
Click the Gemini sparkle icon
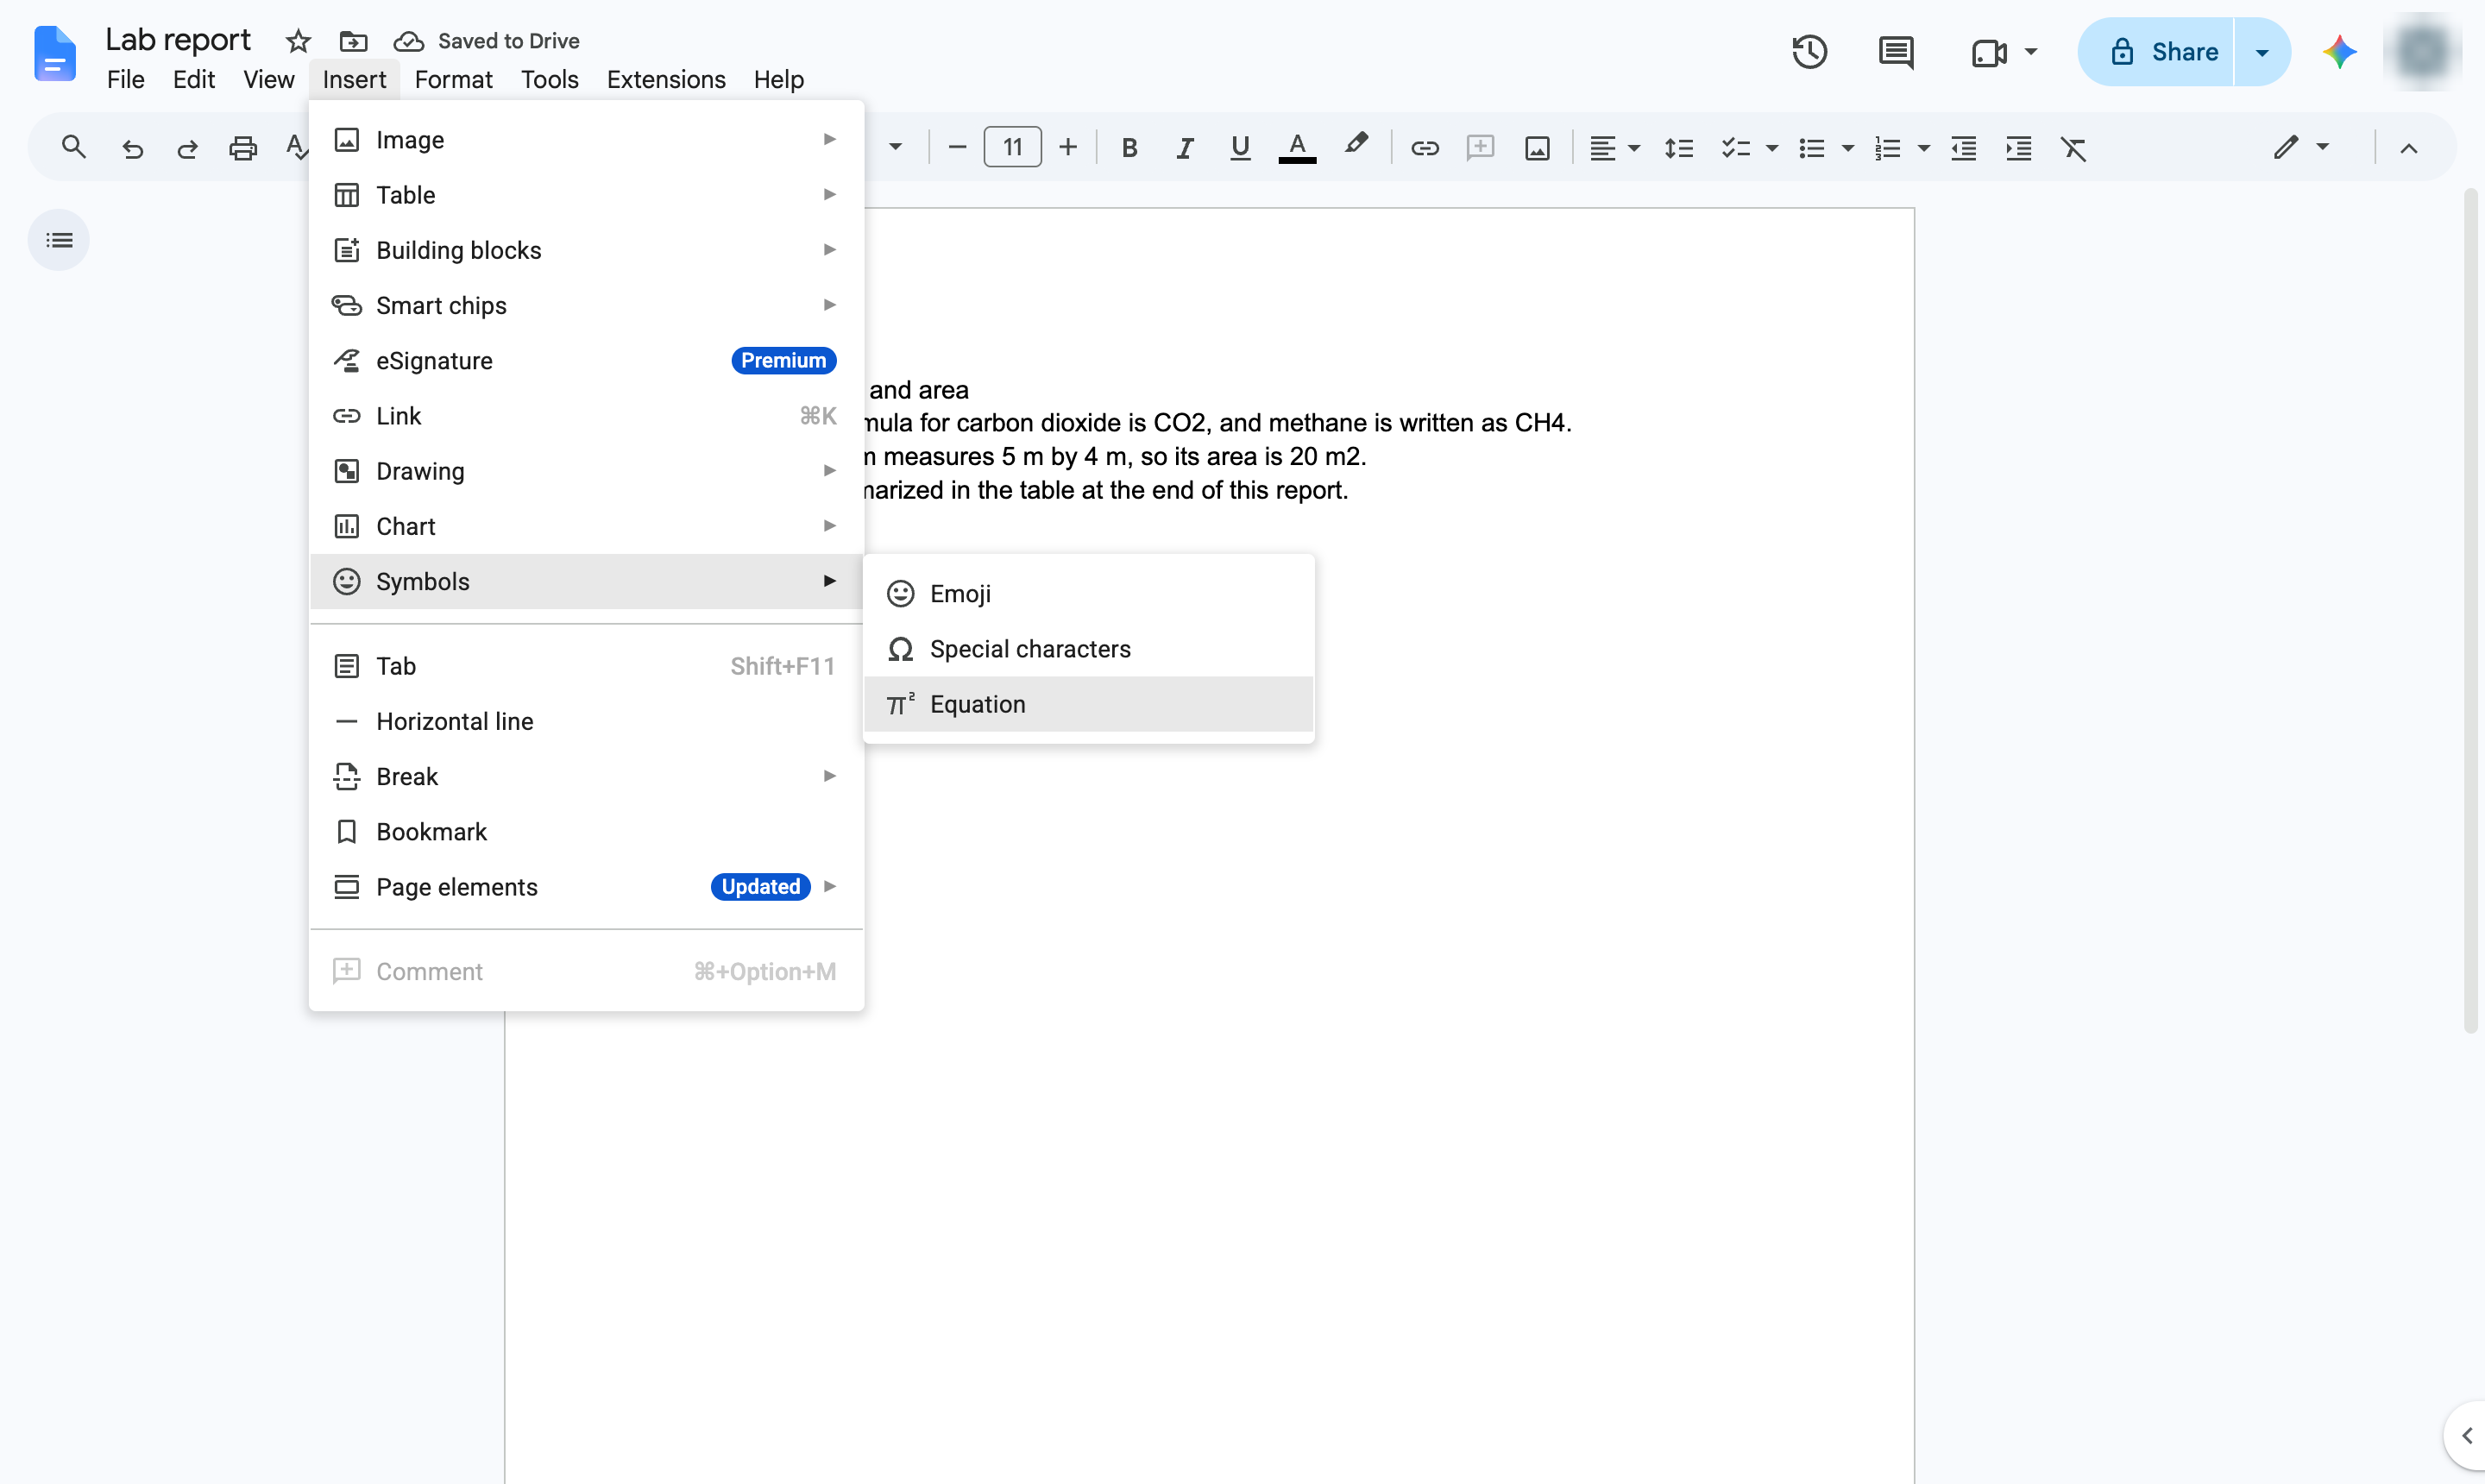(x=2339, y=52)
